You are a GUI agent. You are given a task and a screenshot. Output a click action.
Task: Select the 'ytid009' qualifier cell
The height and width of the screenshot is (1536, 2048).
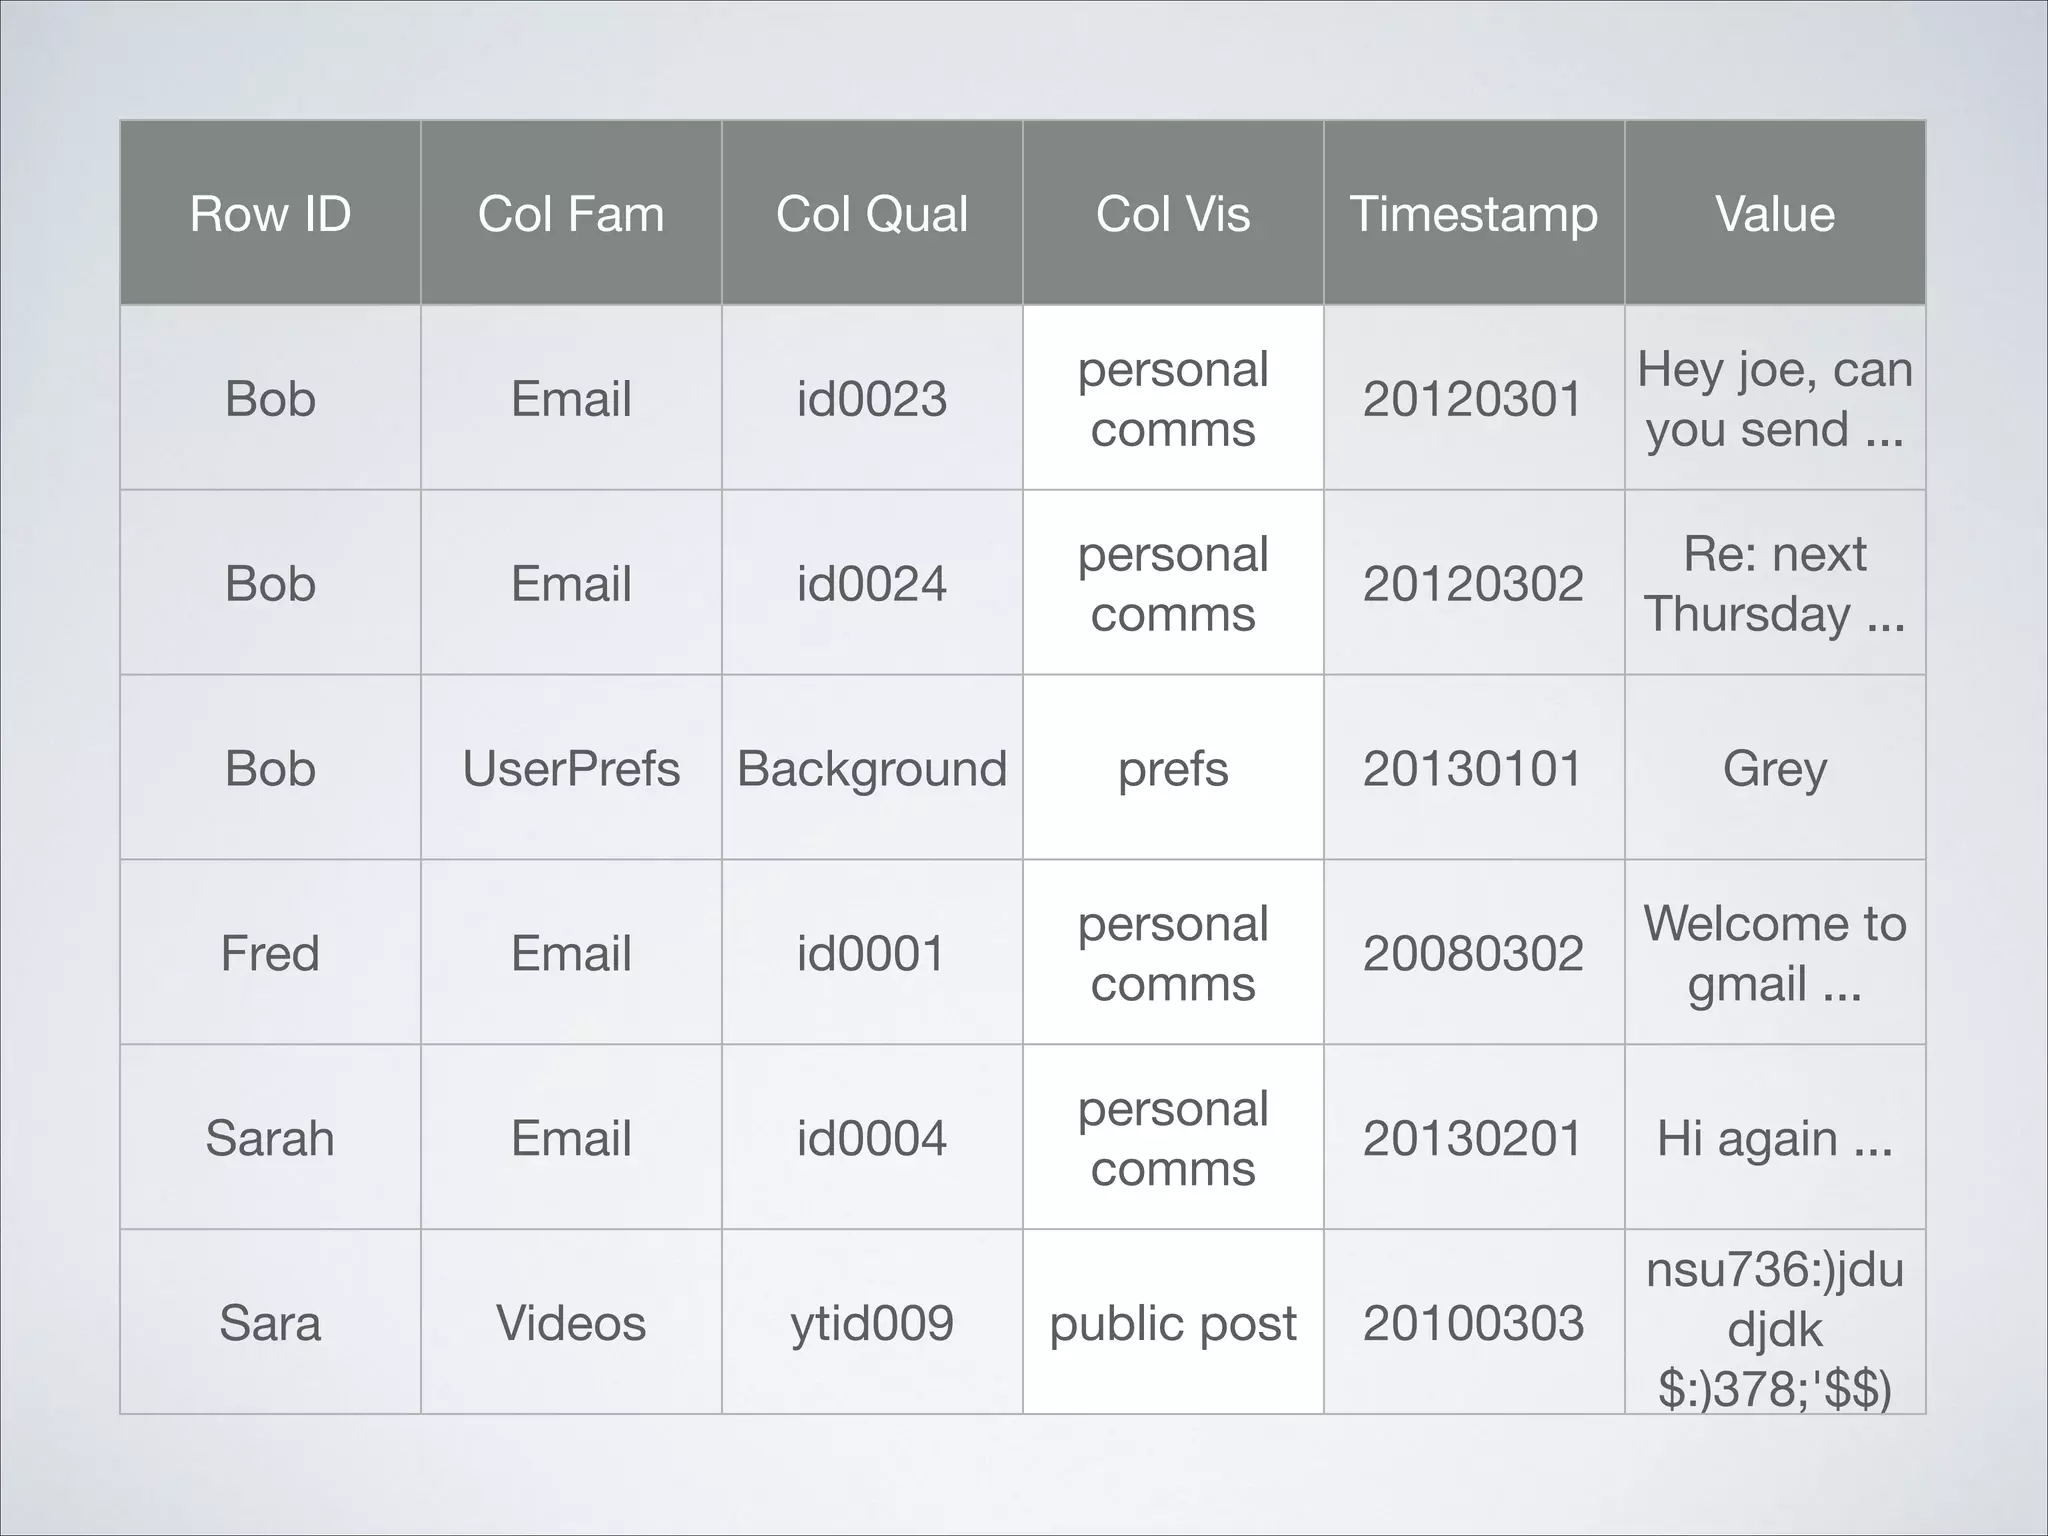point(872,1323)
